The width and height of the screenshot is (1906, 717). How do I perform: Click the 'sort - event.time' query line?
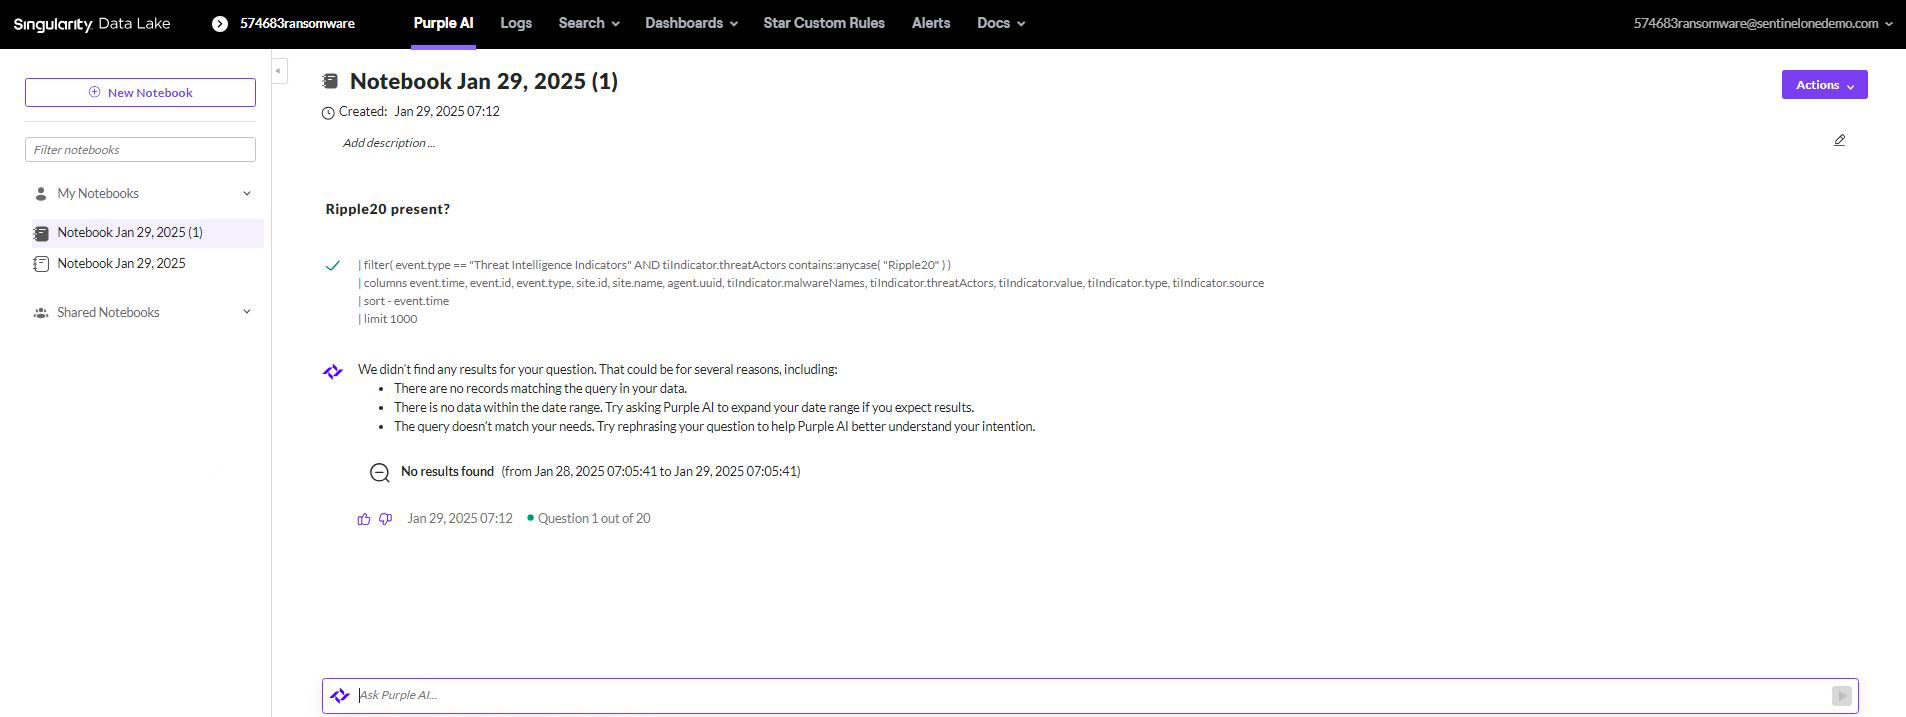click(x=404, y=301)
